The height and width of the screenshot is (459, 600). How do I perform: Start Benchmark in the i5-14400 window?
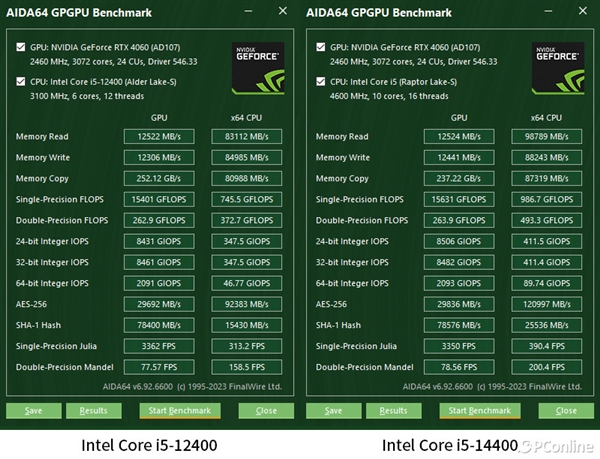tap(480, 411)
